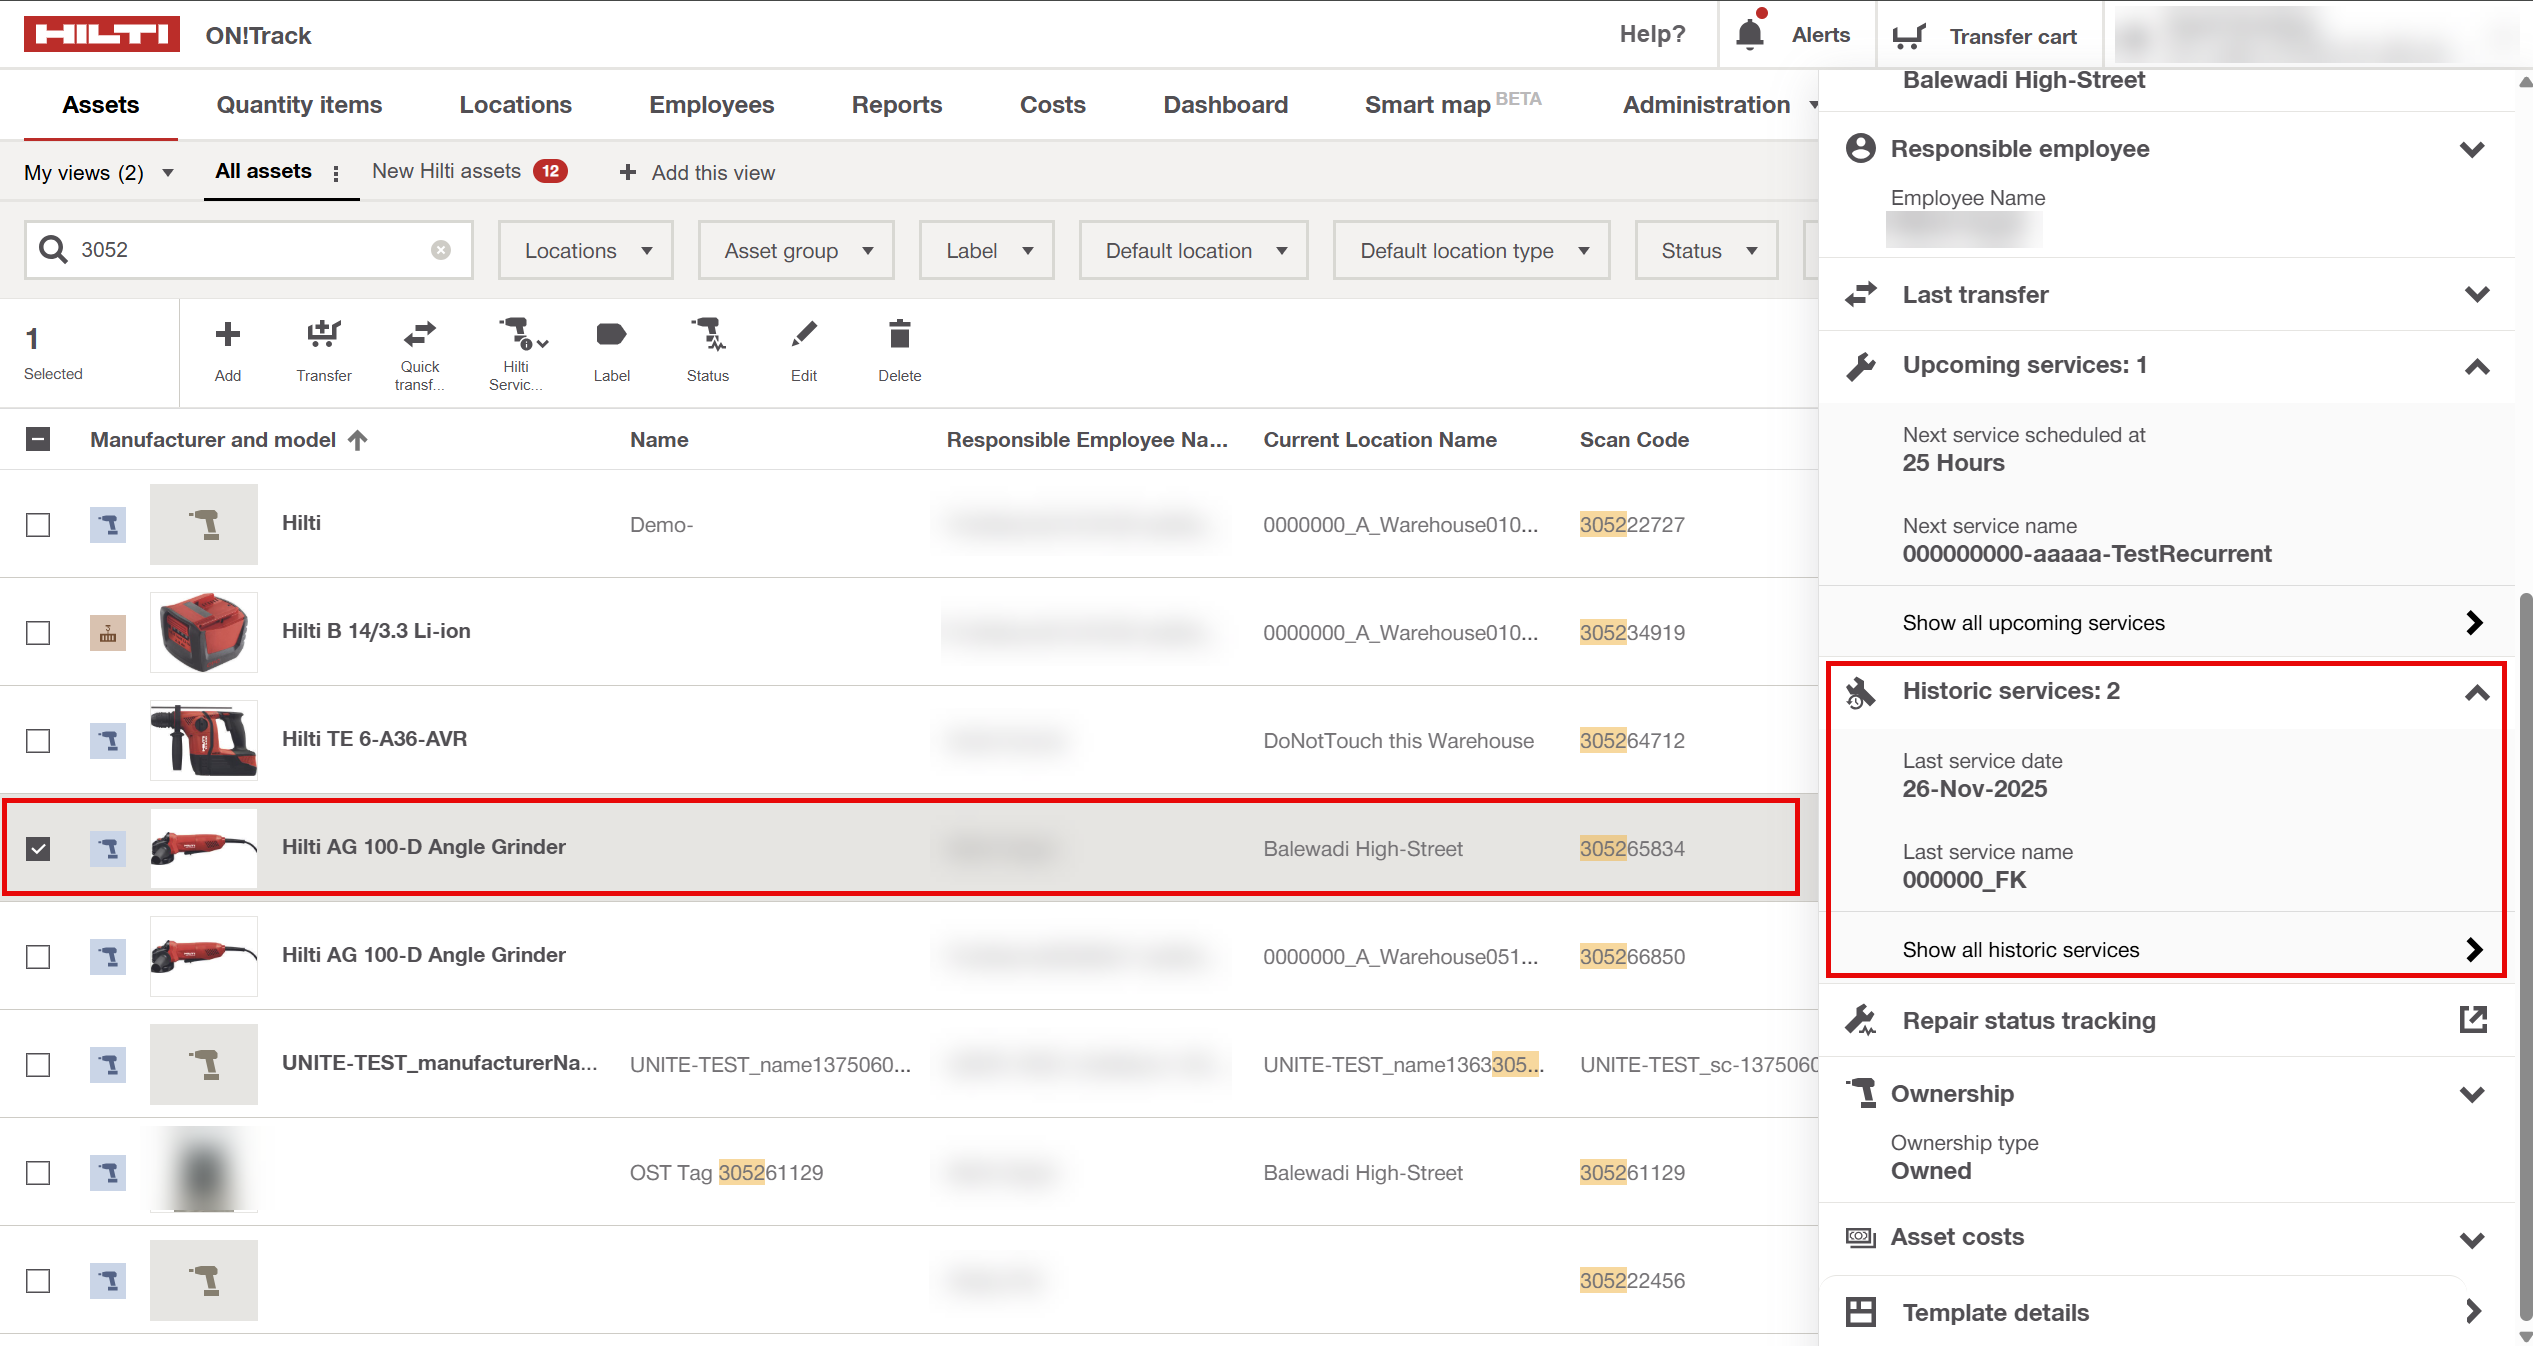Toggle the select-all header checkbox
2533x1346 pixels.
(38, 440)
